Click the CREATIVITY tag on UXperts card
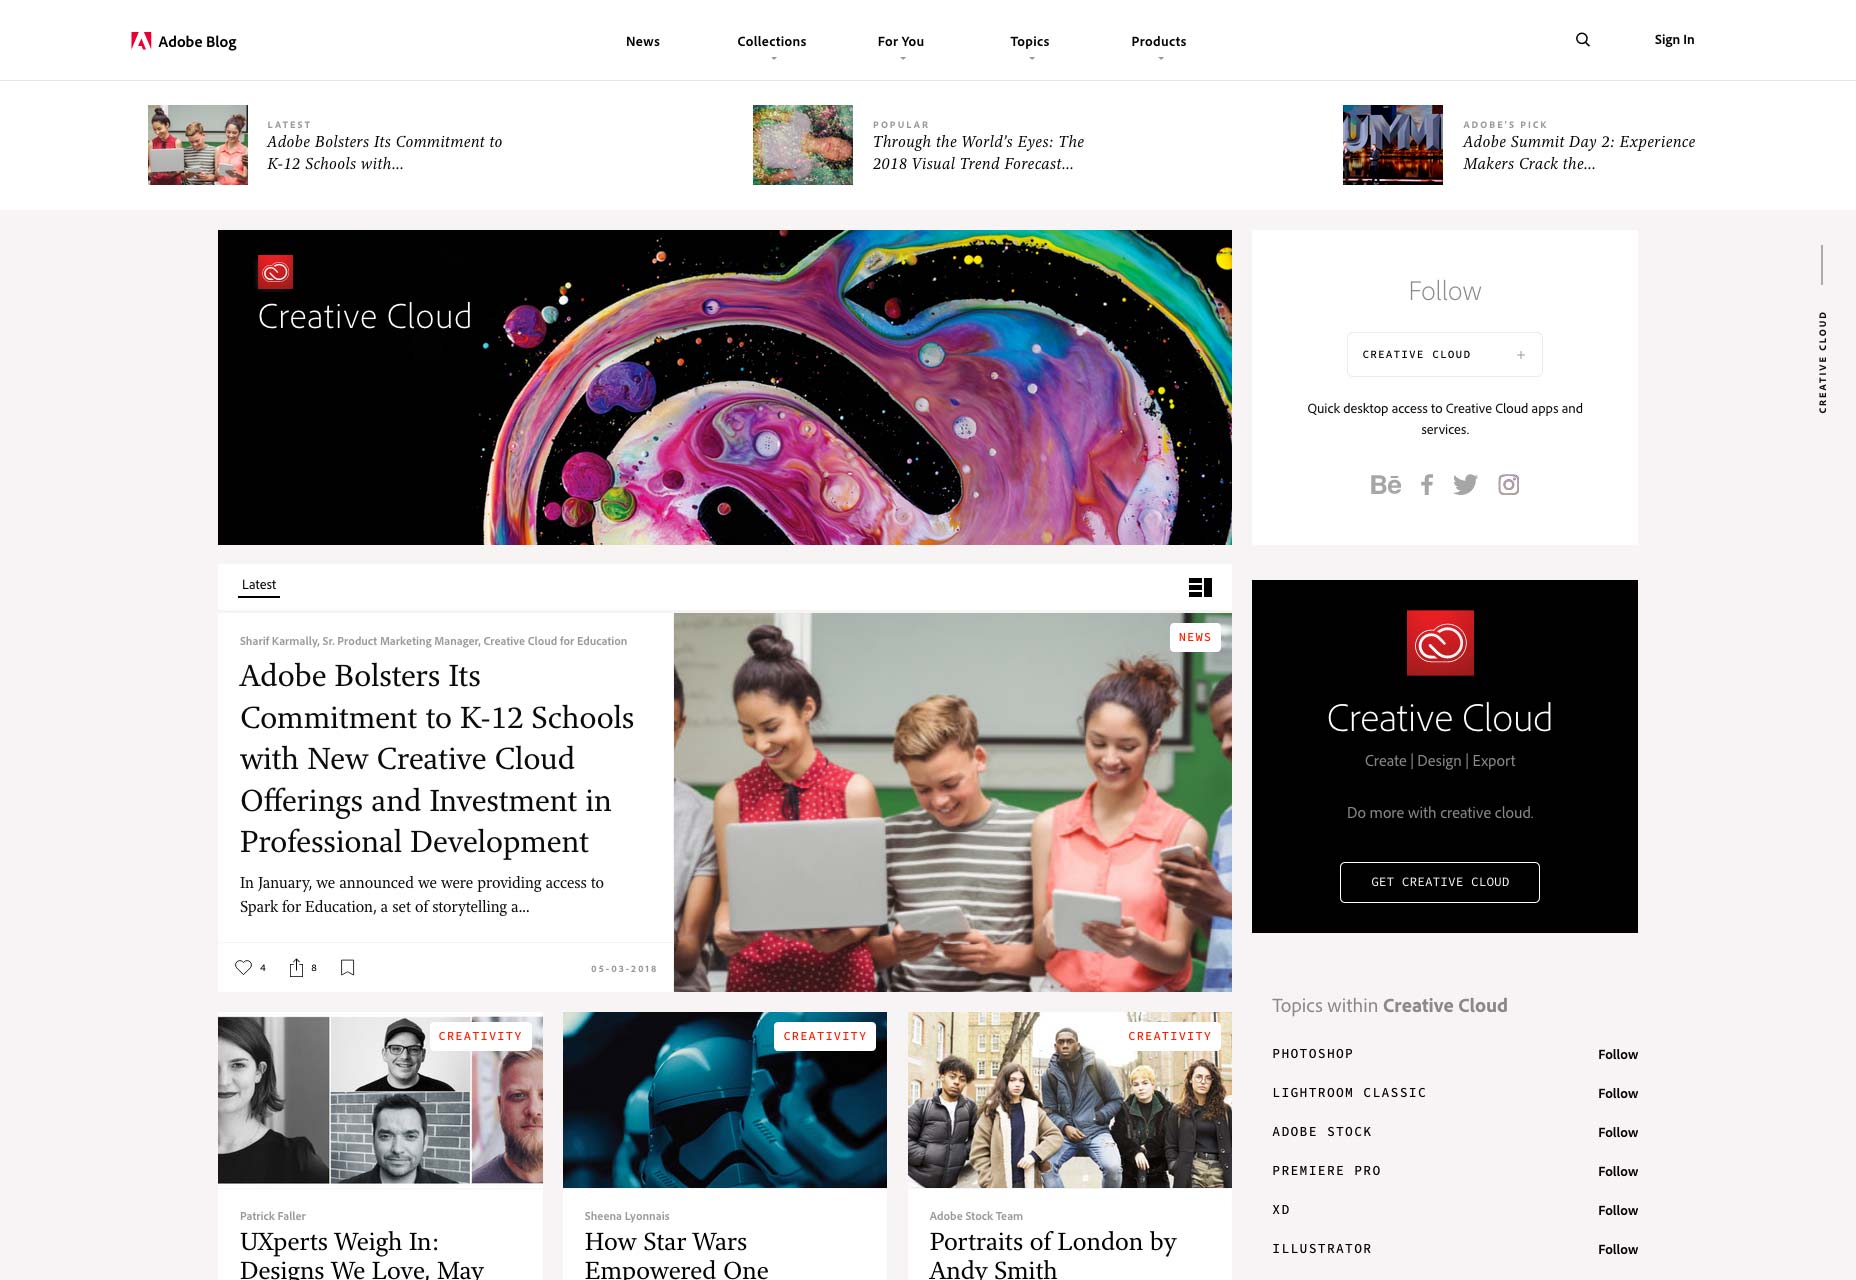Screen dimensions: 1856x1280 pyautogui.click(x=480, y=1037)
